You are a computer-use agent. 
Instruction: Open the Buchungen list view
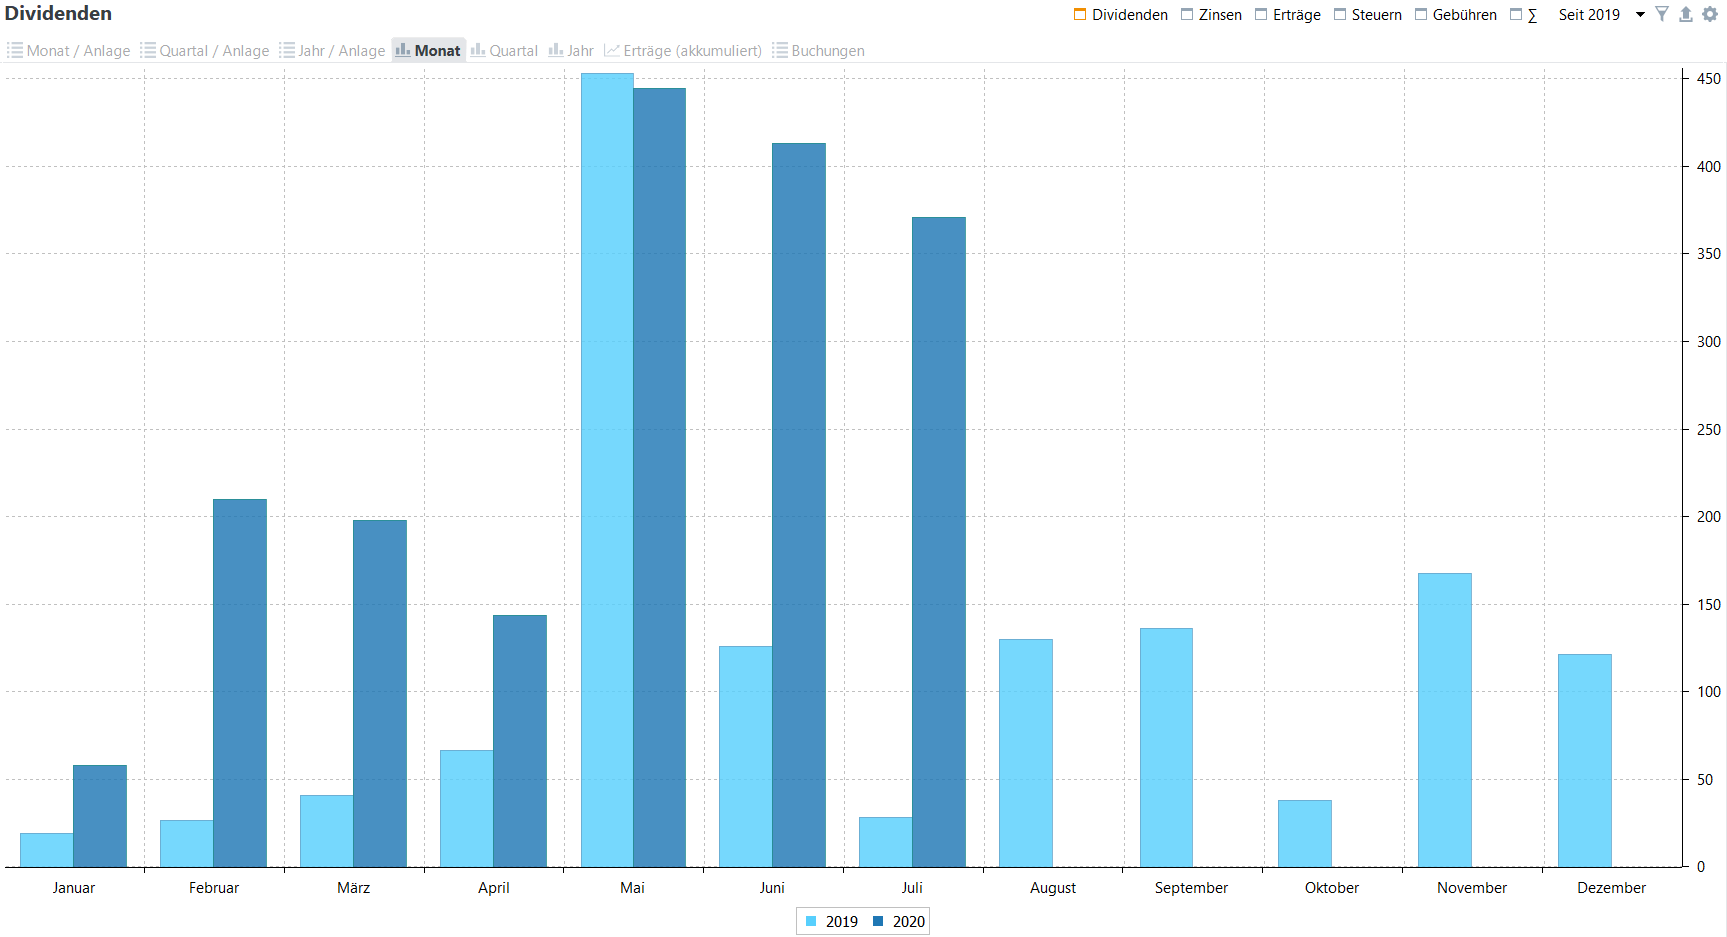[x=818, y=51]
